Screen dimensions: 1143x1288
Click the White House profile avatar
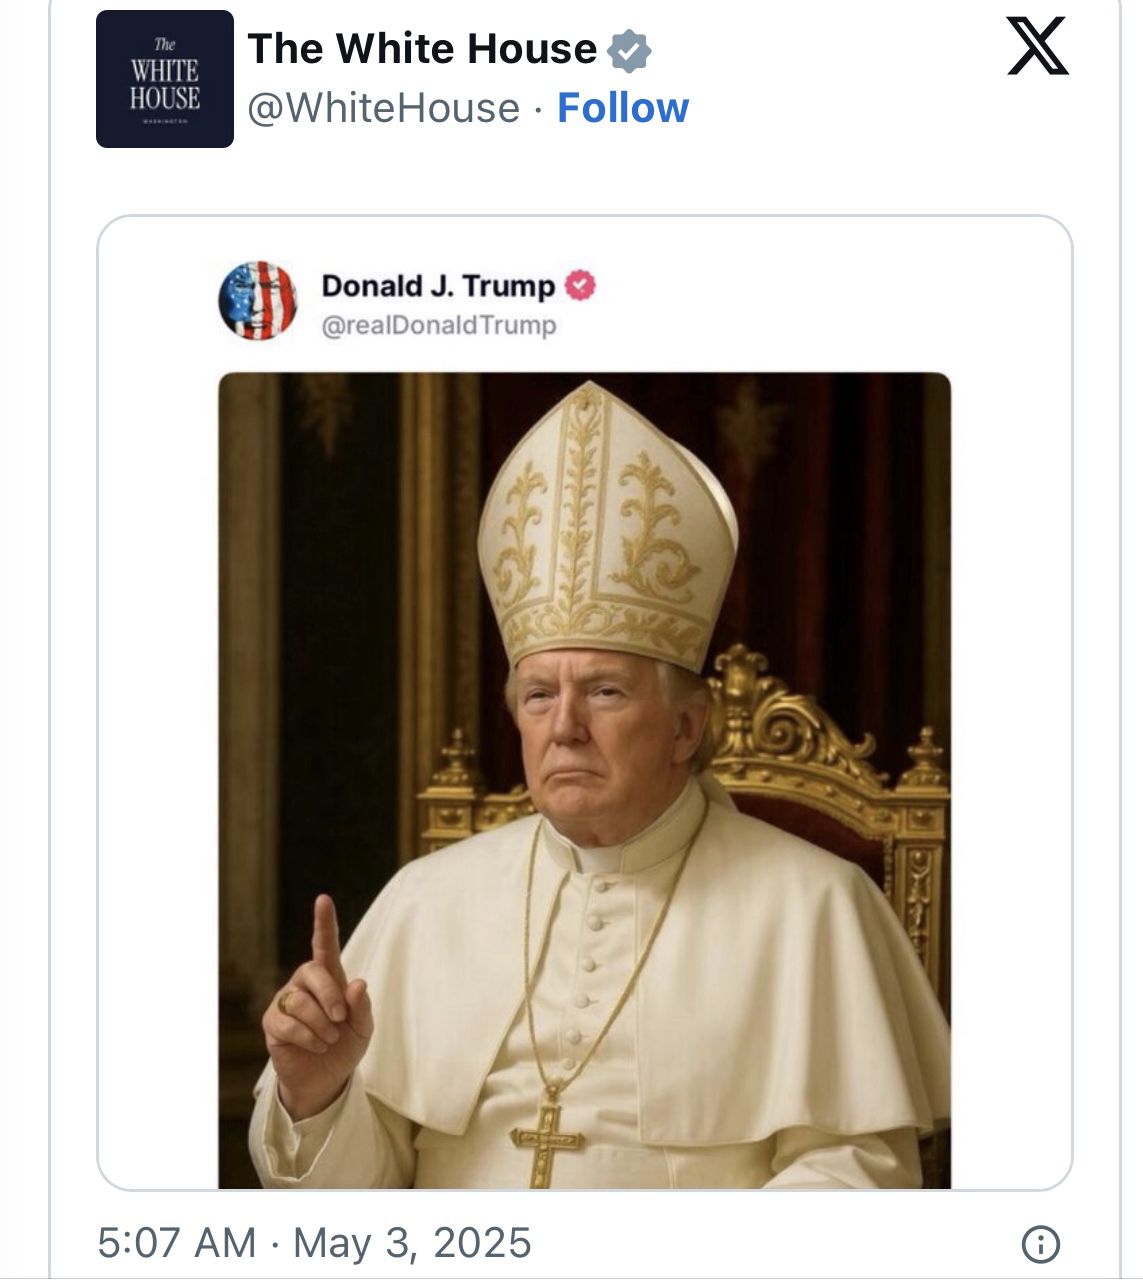165,80
